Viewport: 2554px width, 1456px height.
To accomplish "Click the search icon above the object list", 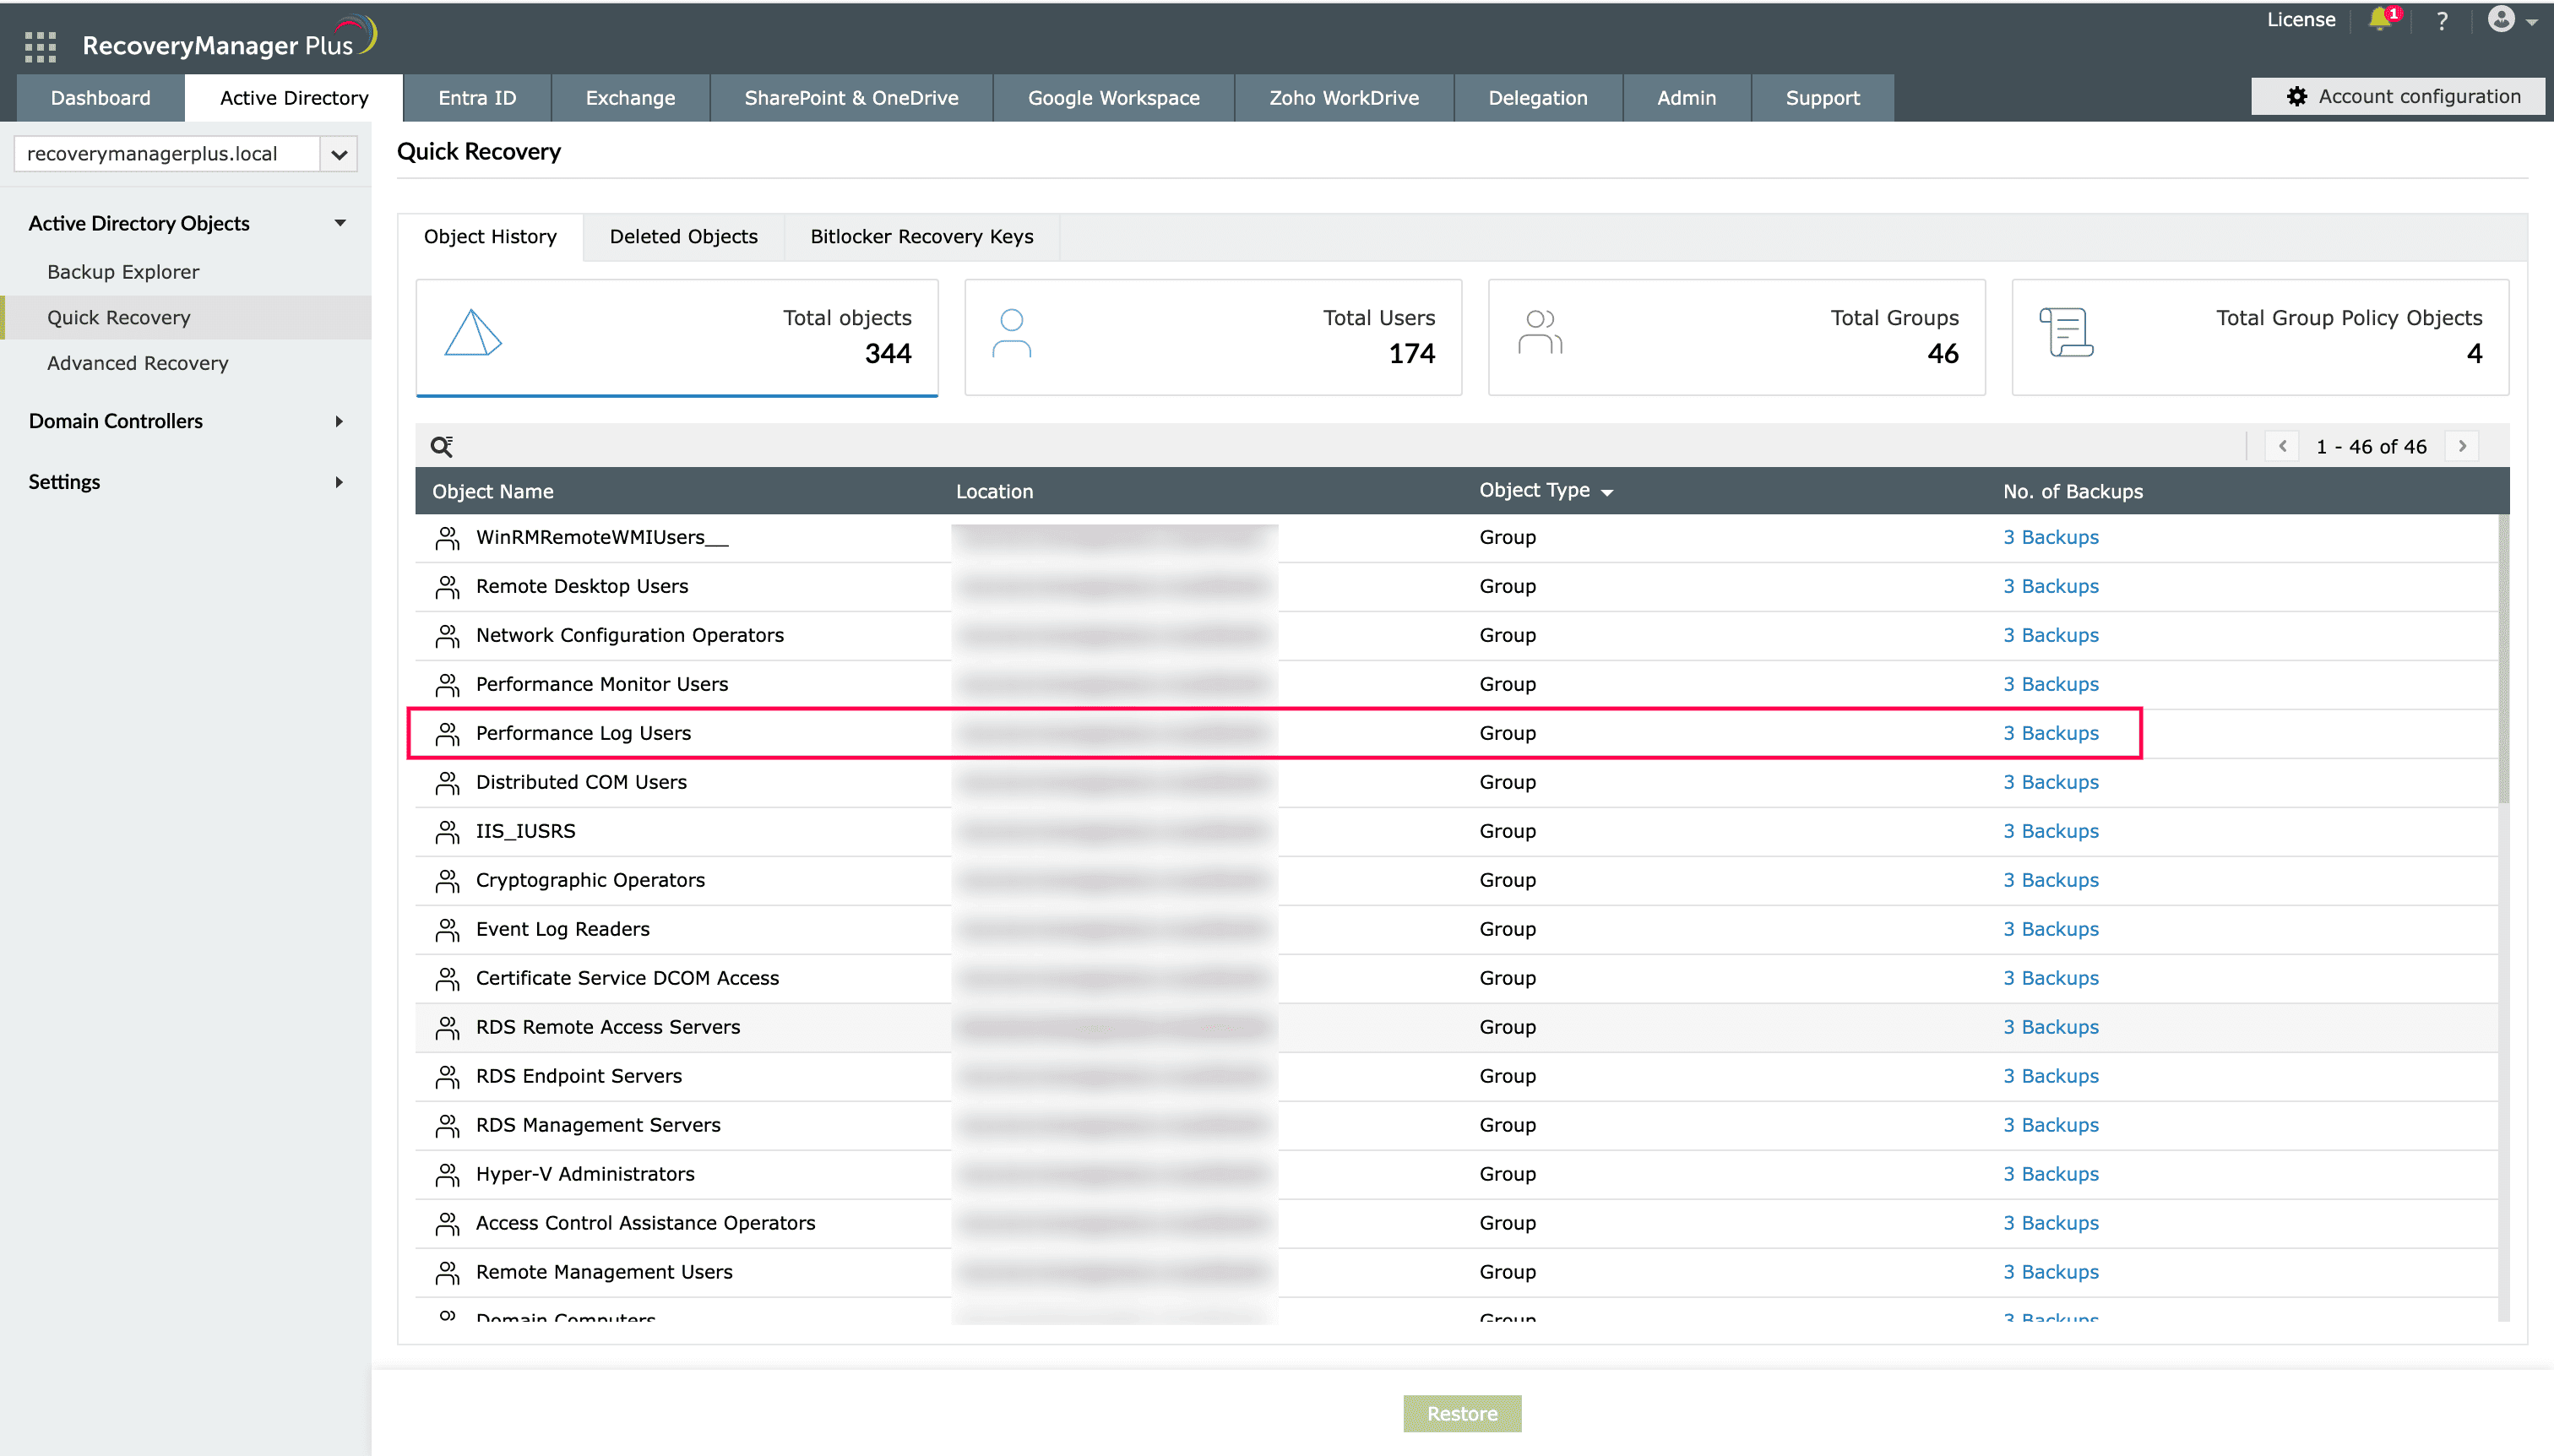I will click(x=441, y=445).
